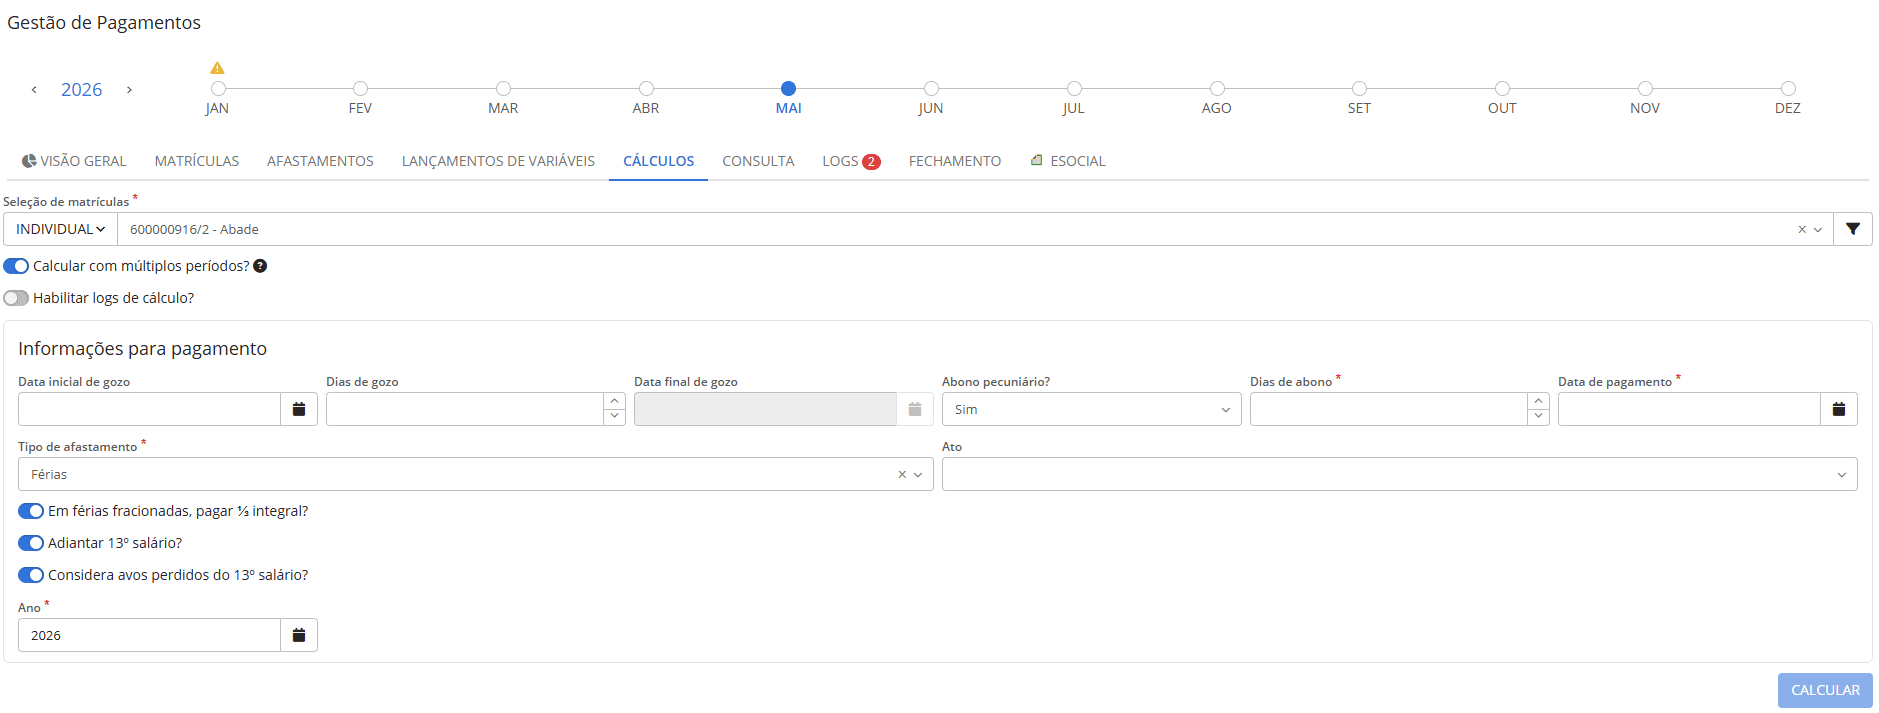Decrease Dias de gozo value
The height and width of the screenshot is (713, 1879).
point(615,417)
